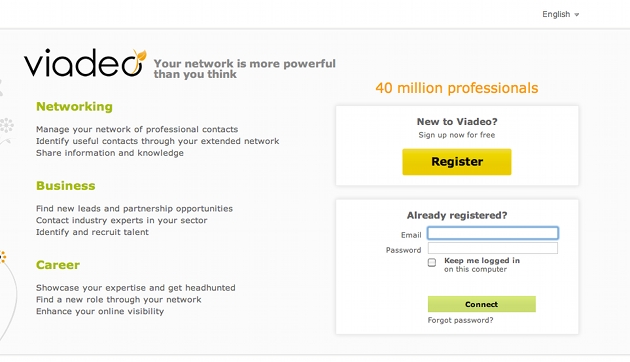
Task: Click the language dropdown arrow
Action: 577,14
